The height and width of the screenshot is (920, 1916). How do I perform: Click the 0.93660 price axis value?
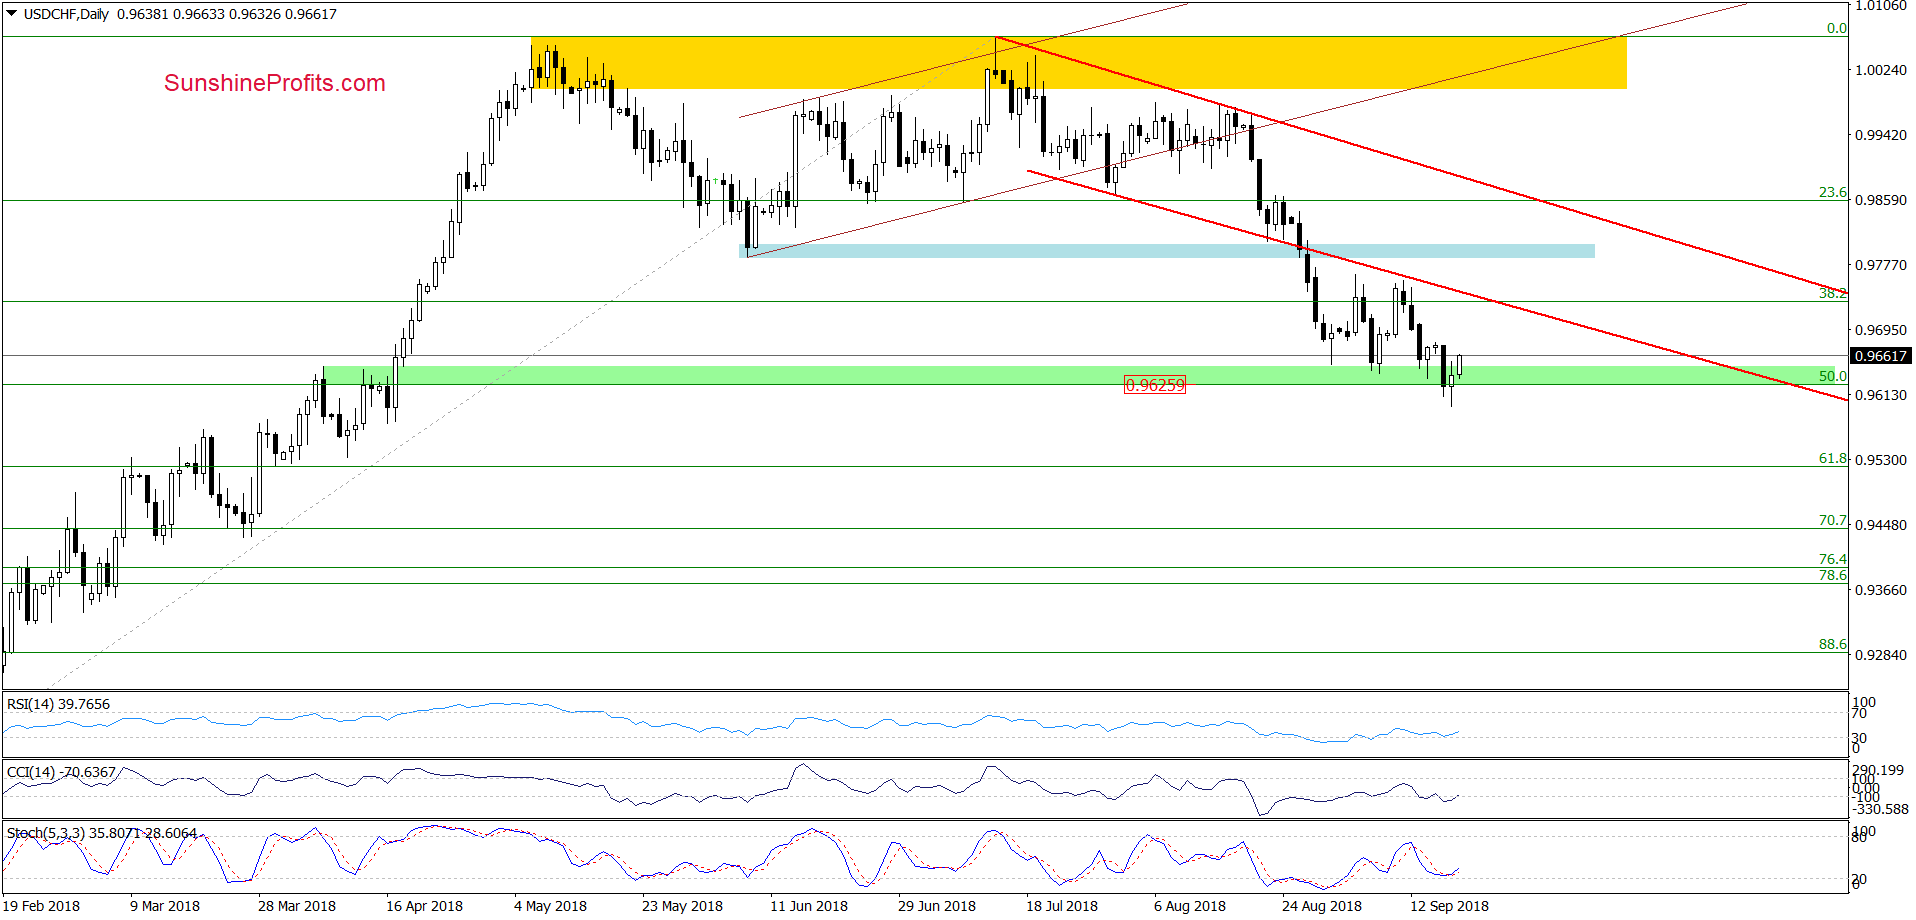pyautogui.click(x=1880, y=590)
